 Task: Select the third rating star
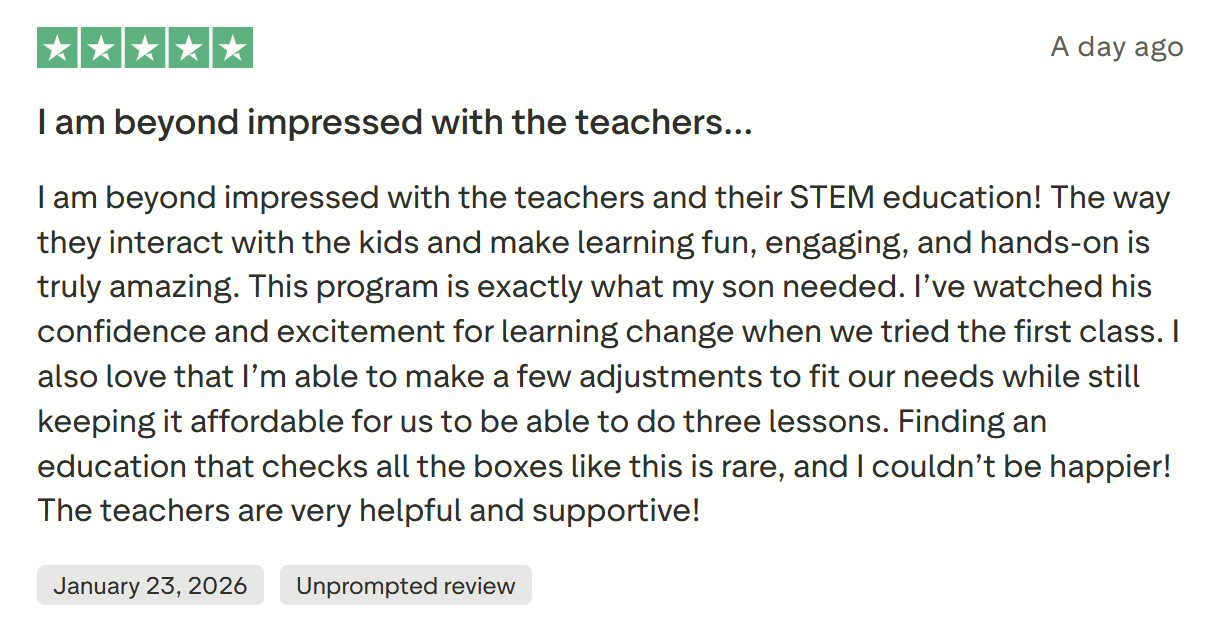(145, 48)
